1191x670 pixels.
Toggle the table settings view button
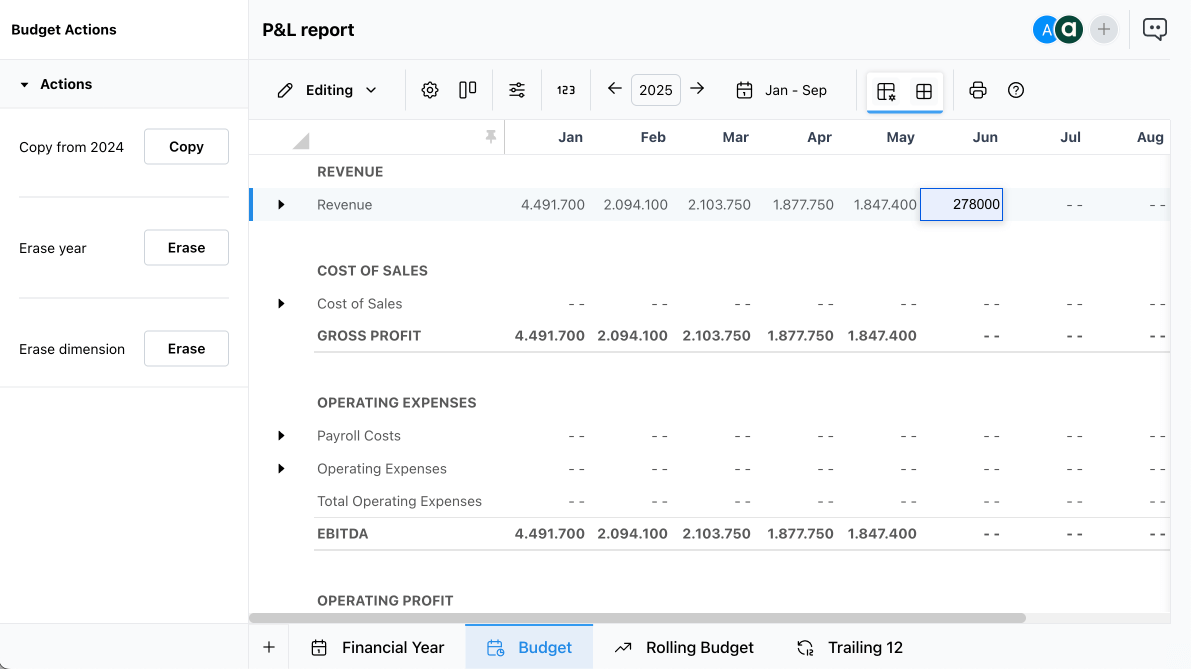(x=886, y=91)
